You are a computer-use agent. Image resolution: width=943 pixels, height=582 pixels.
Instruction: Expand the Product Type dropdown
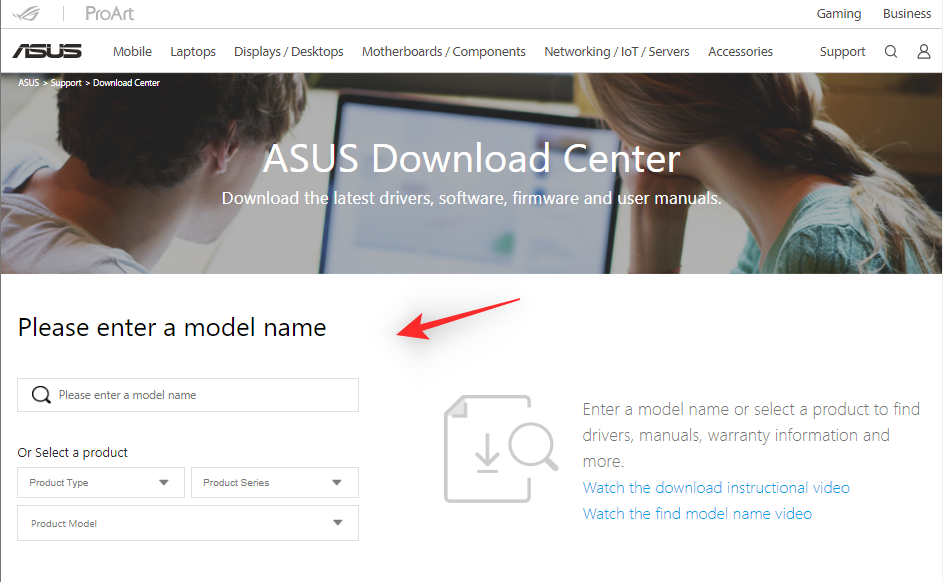[101, 482]
